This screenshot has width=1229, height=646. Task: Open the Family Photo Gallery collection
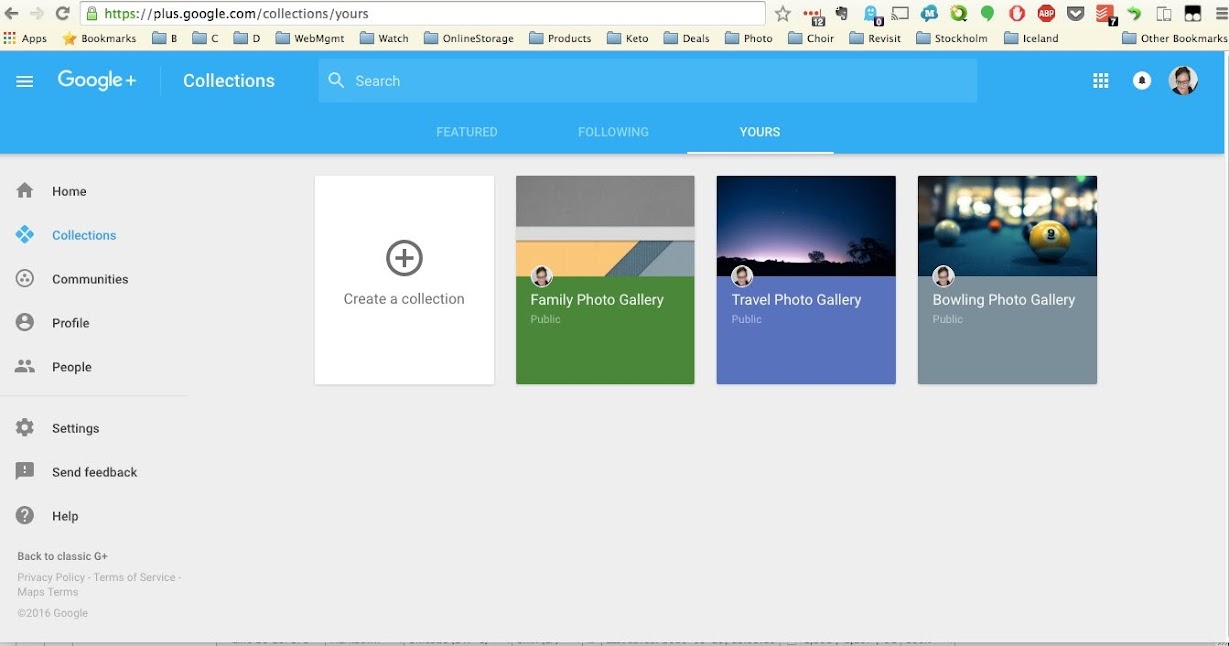605,280
